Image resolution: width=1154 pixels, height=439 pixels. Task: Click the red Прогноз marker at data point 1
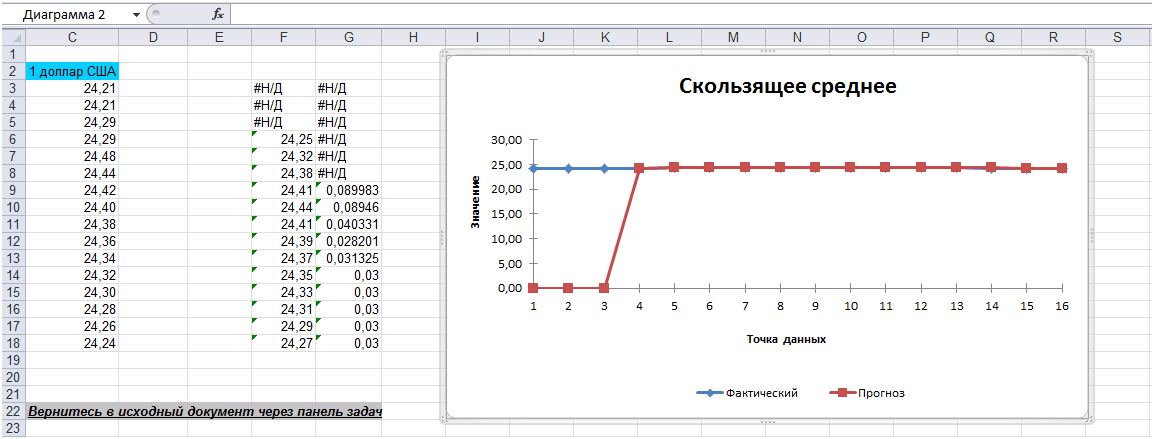533,288
